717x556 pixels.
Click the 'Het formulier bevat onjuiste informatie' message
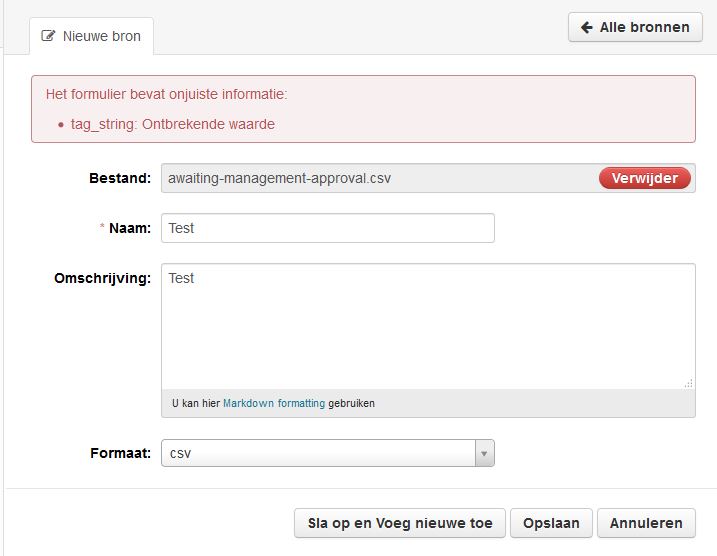[166, 94]
